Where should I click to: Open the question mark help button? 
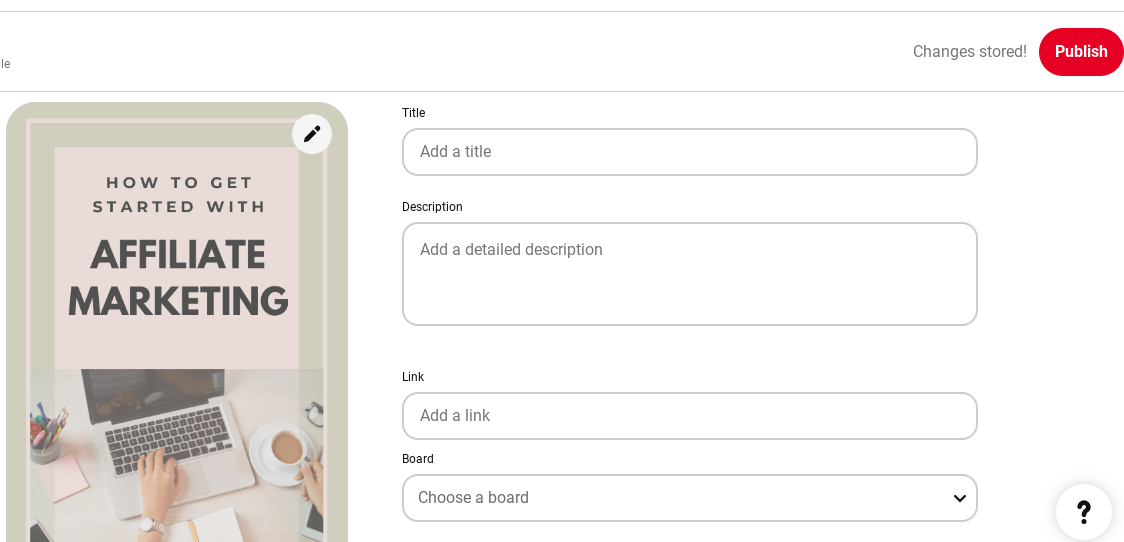click(x=1083, y=512)
